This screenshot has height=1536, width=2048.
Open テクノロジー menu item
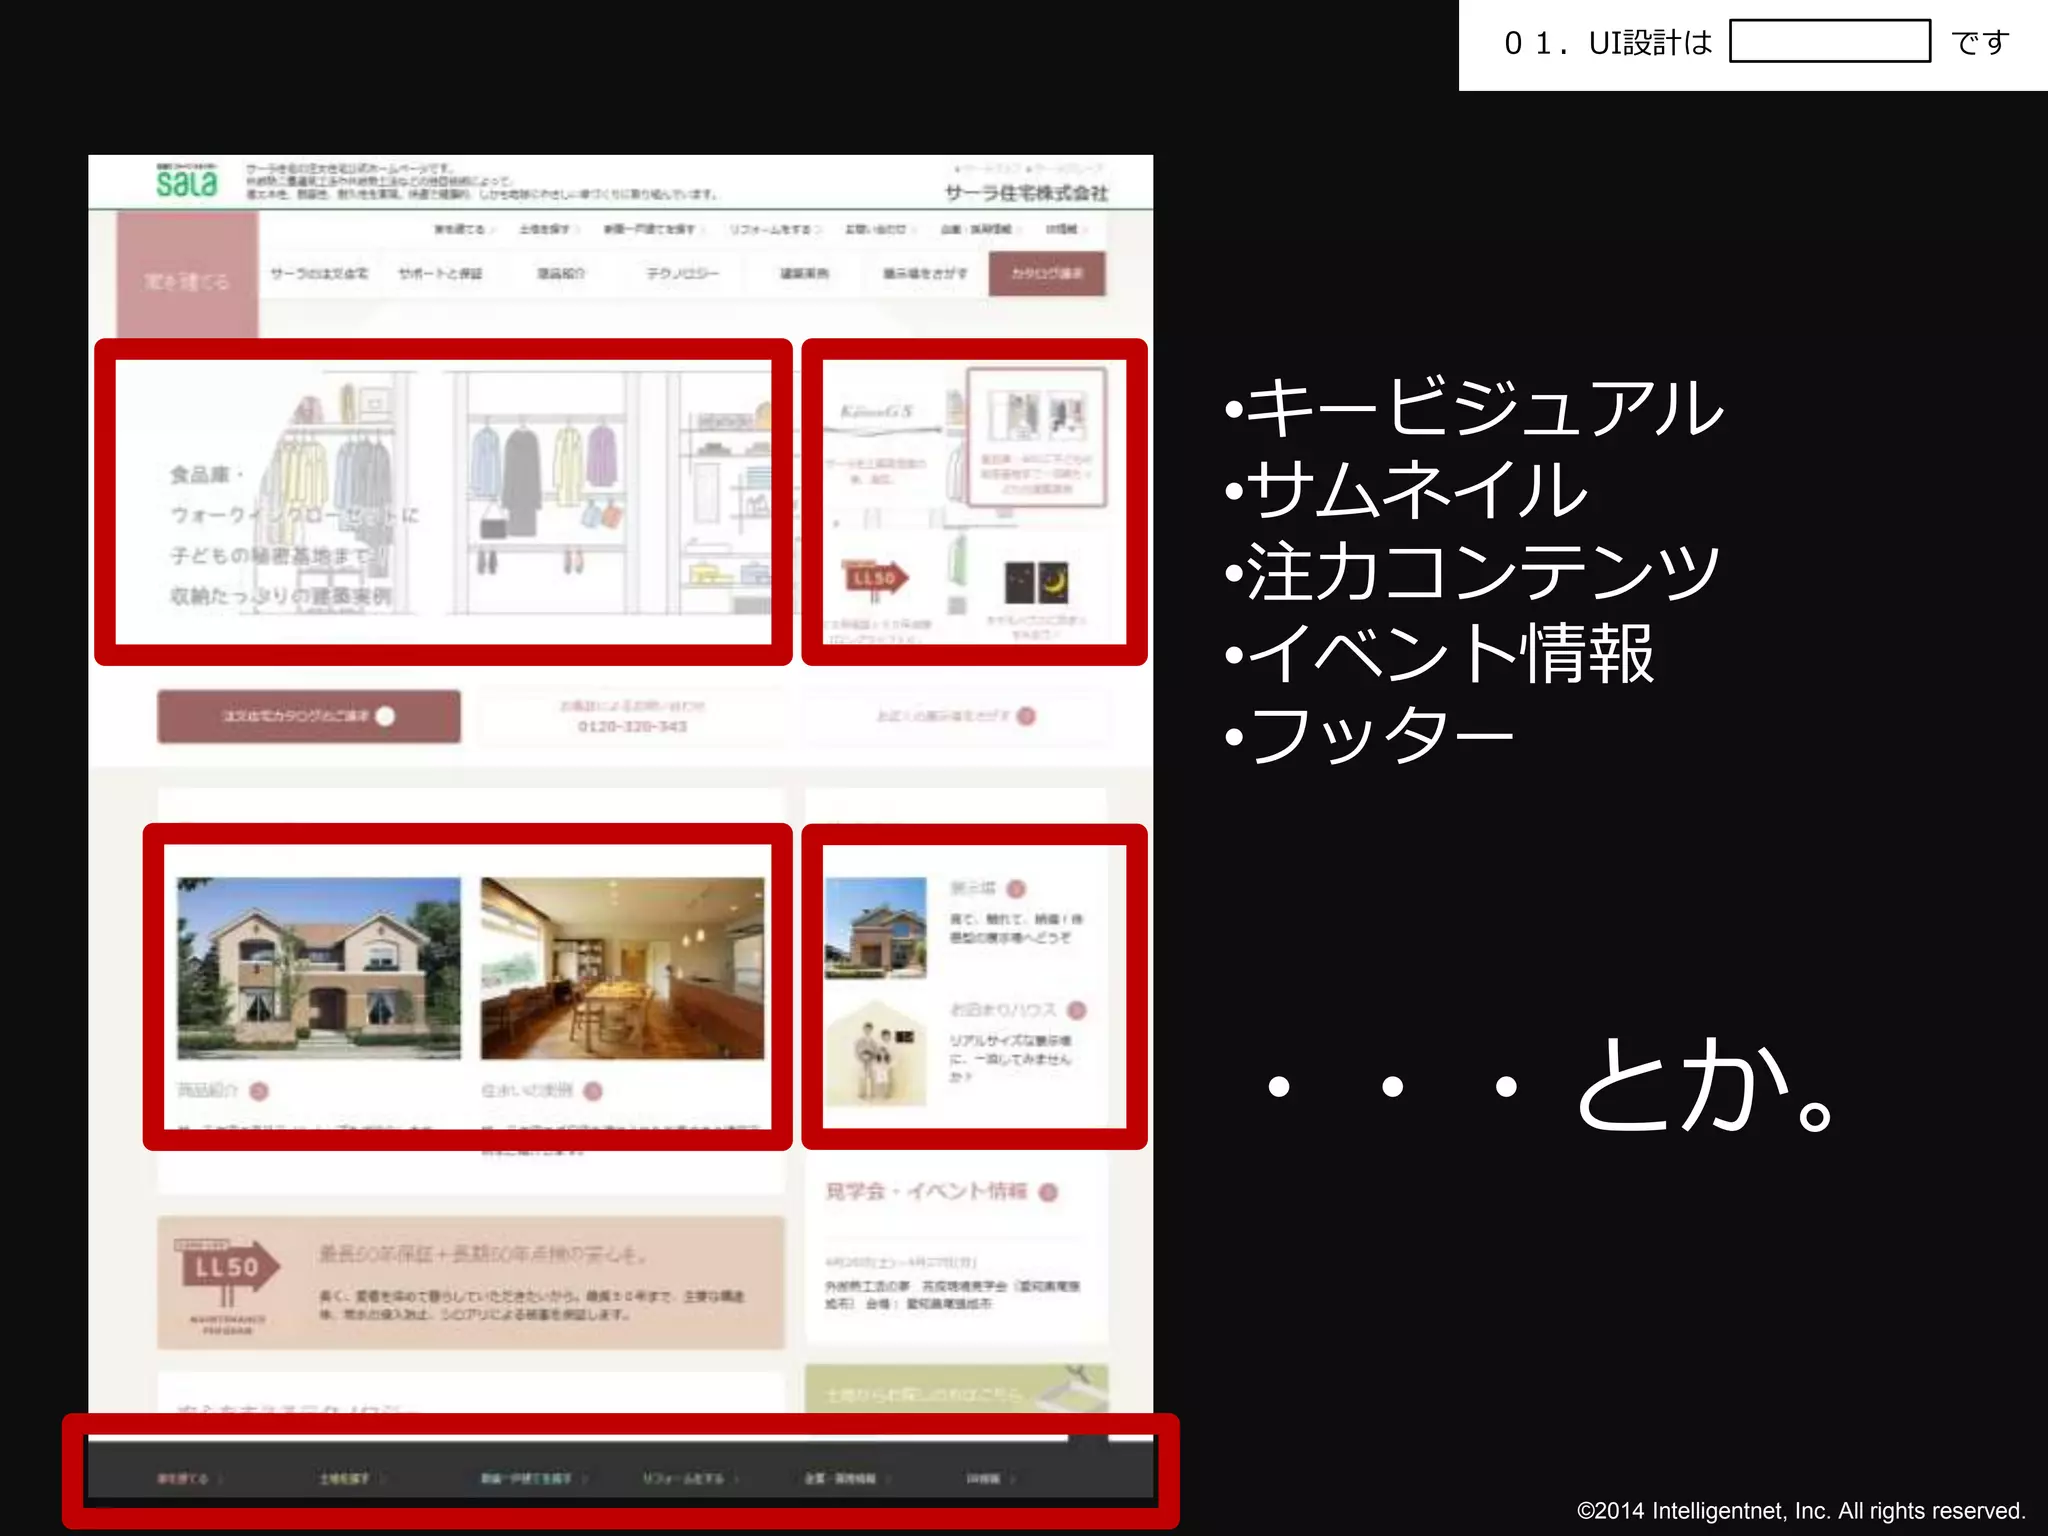(682, 273)
